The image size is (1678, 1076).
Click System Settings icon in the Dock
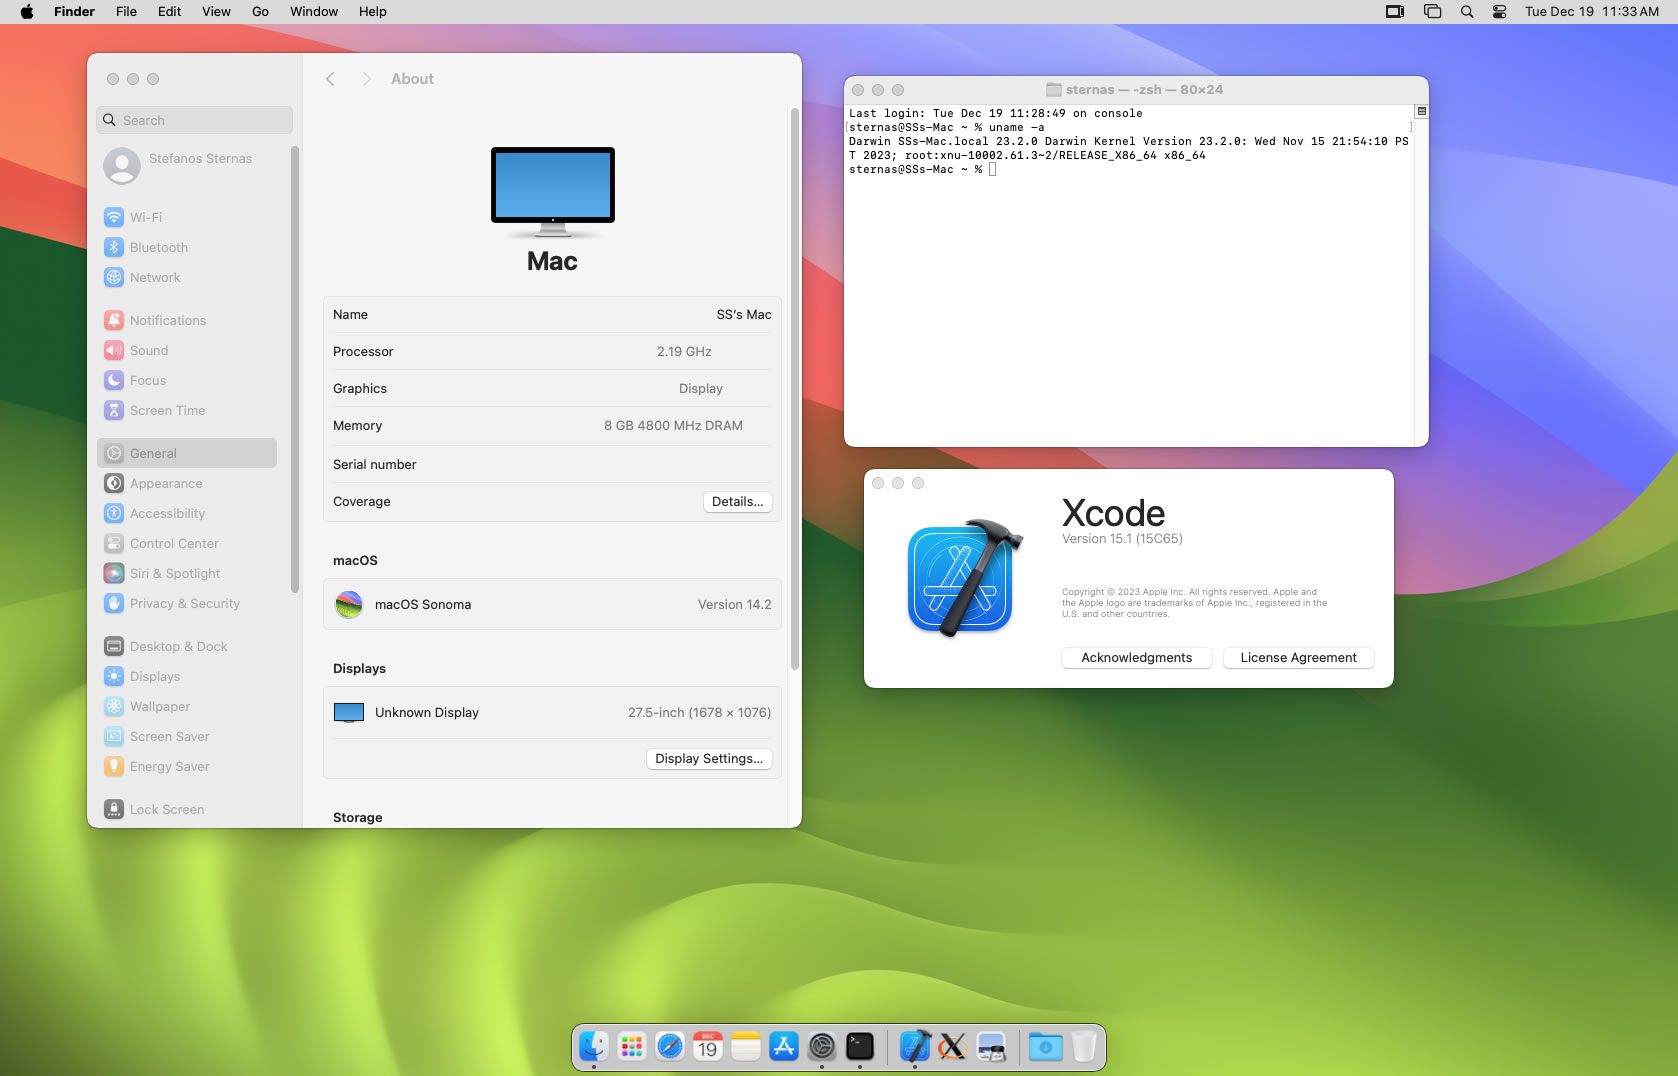point(822,1046)
